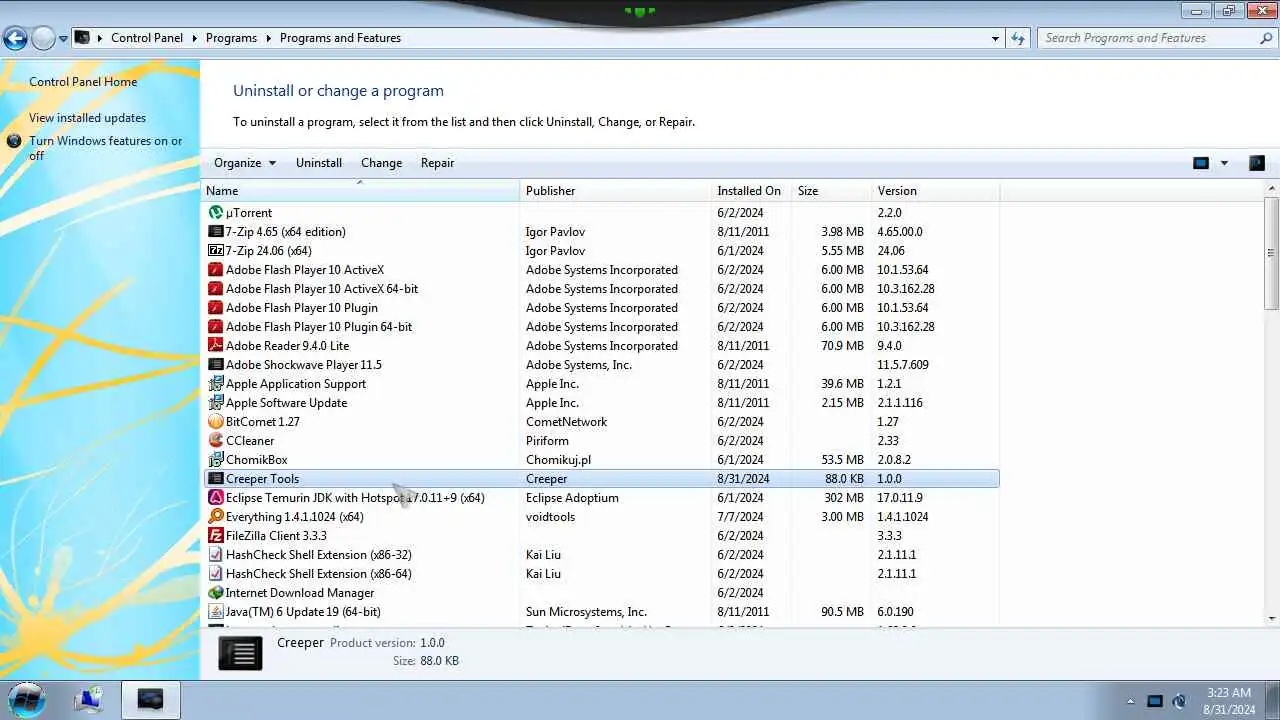Sort the list by Size column
The image size is (1280, 720).
point(831,190)
